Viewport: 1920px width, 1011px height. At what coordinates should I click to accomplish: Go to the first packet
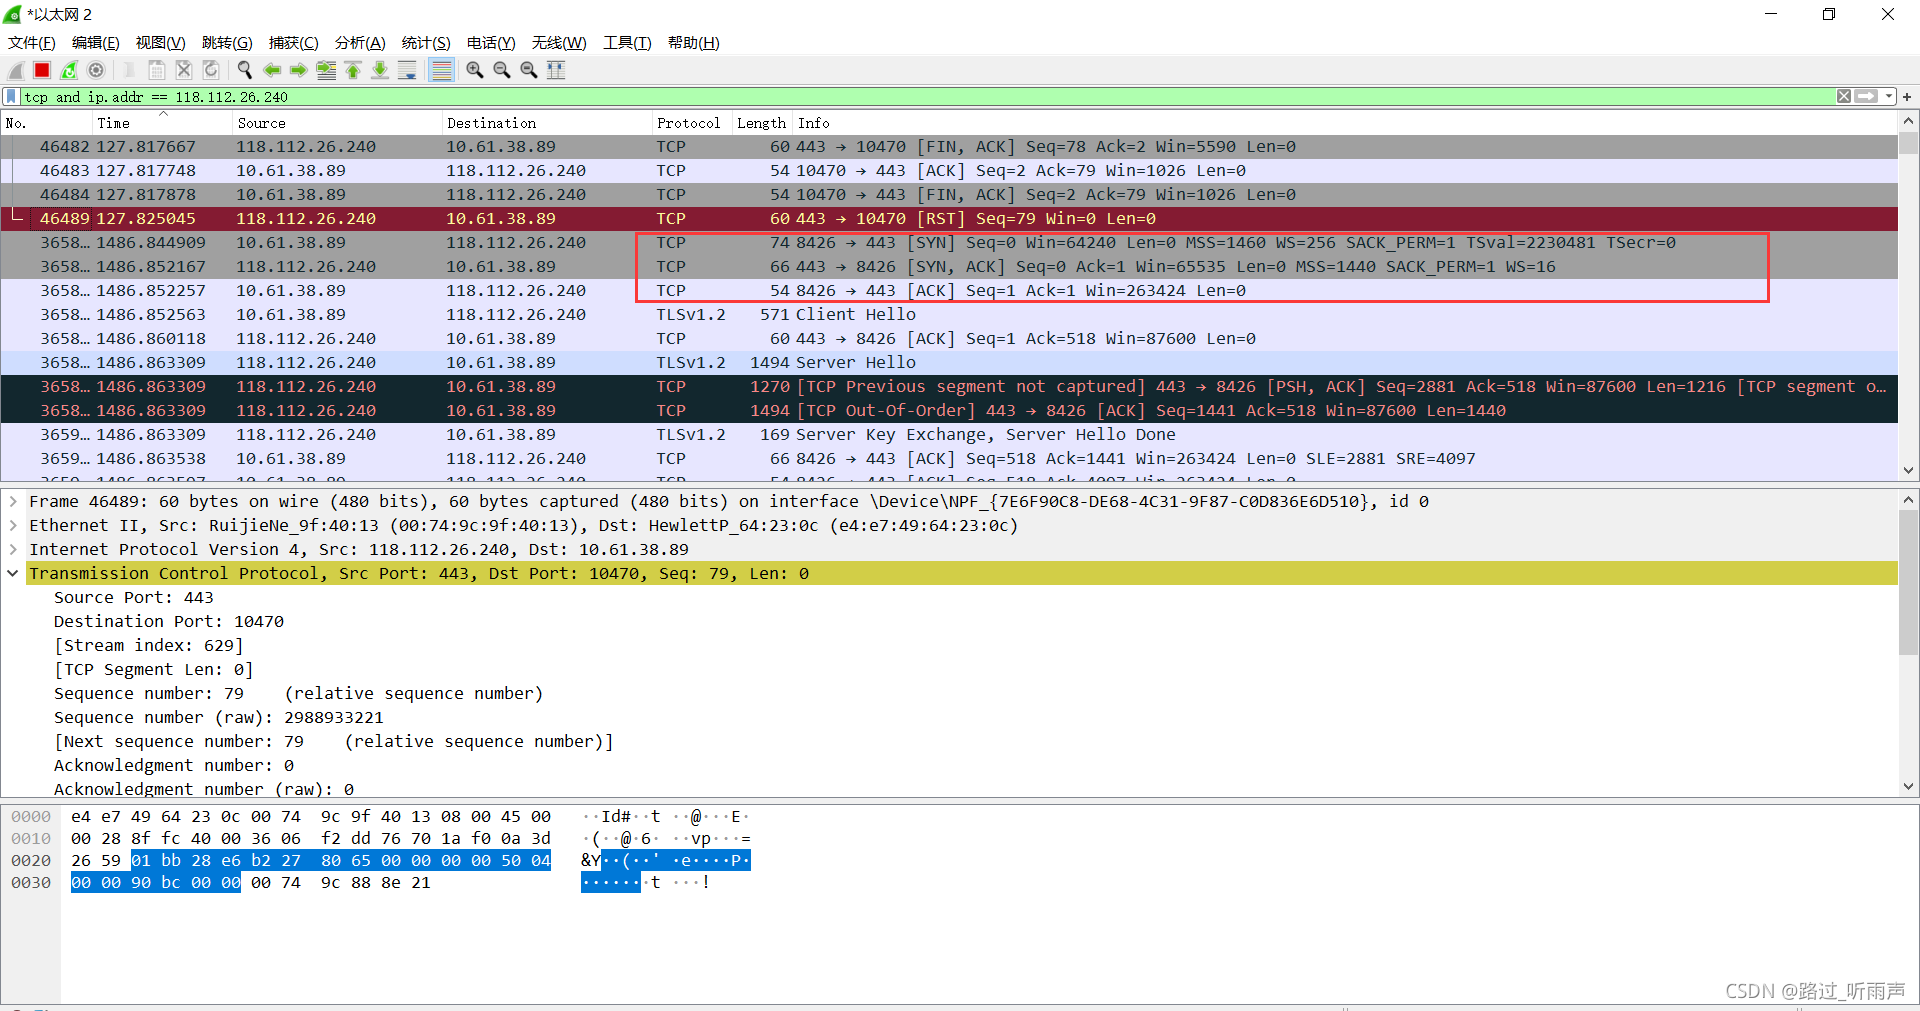coord(353,70)
